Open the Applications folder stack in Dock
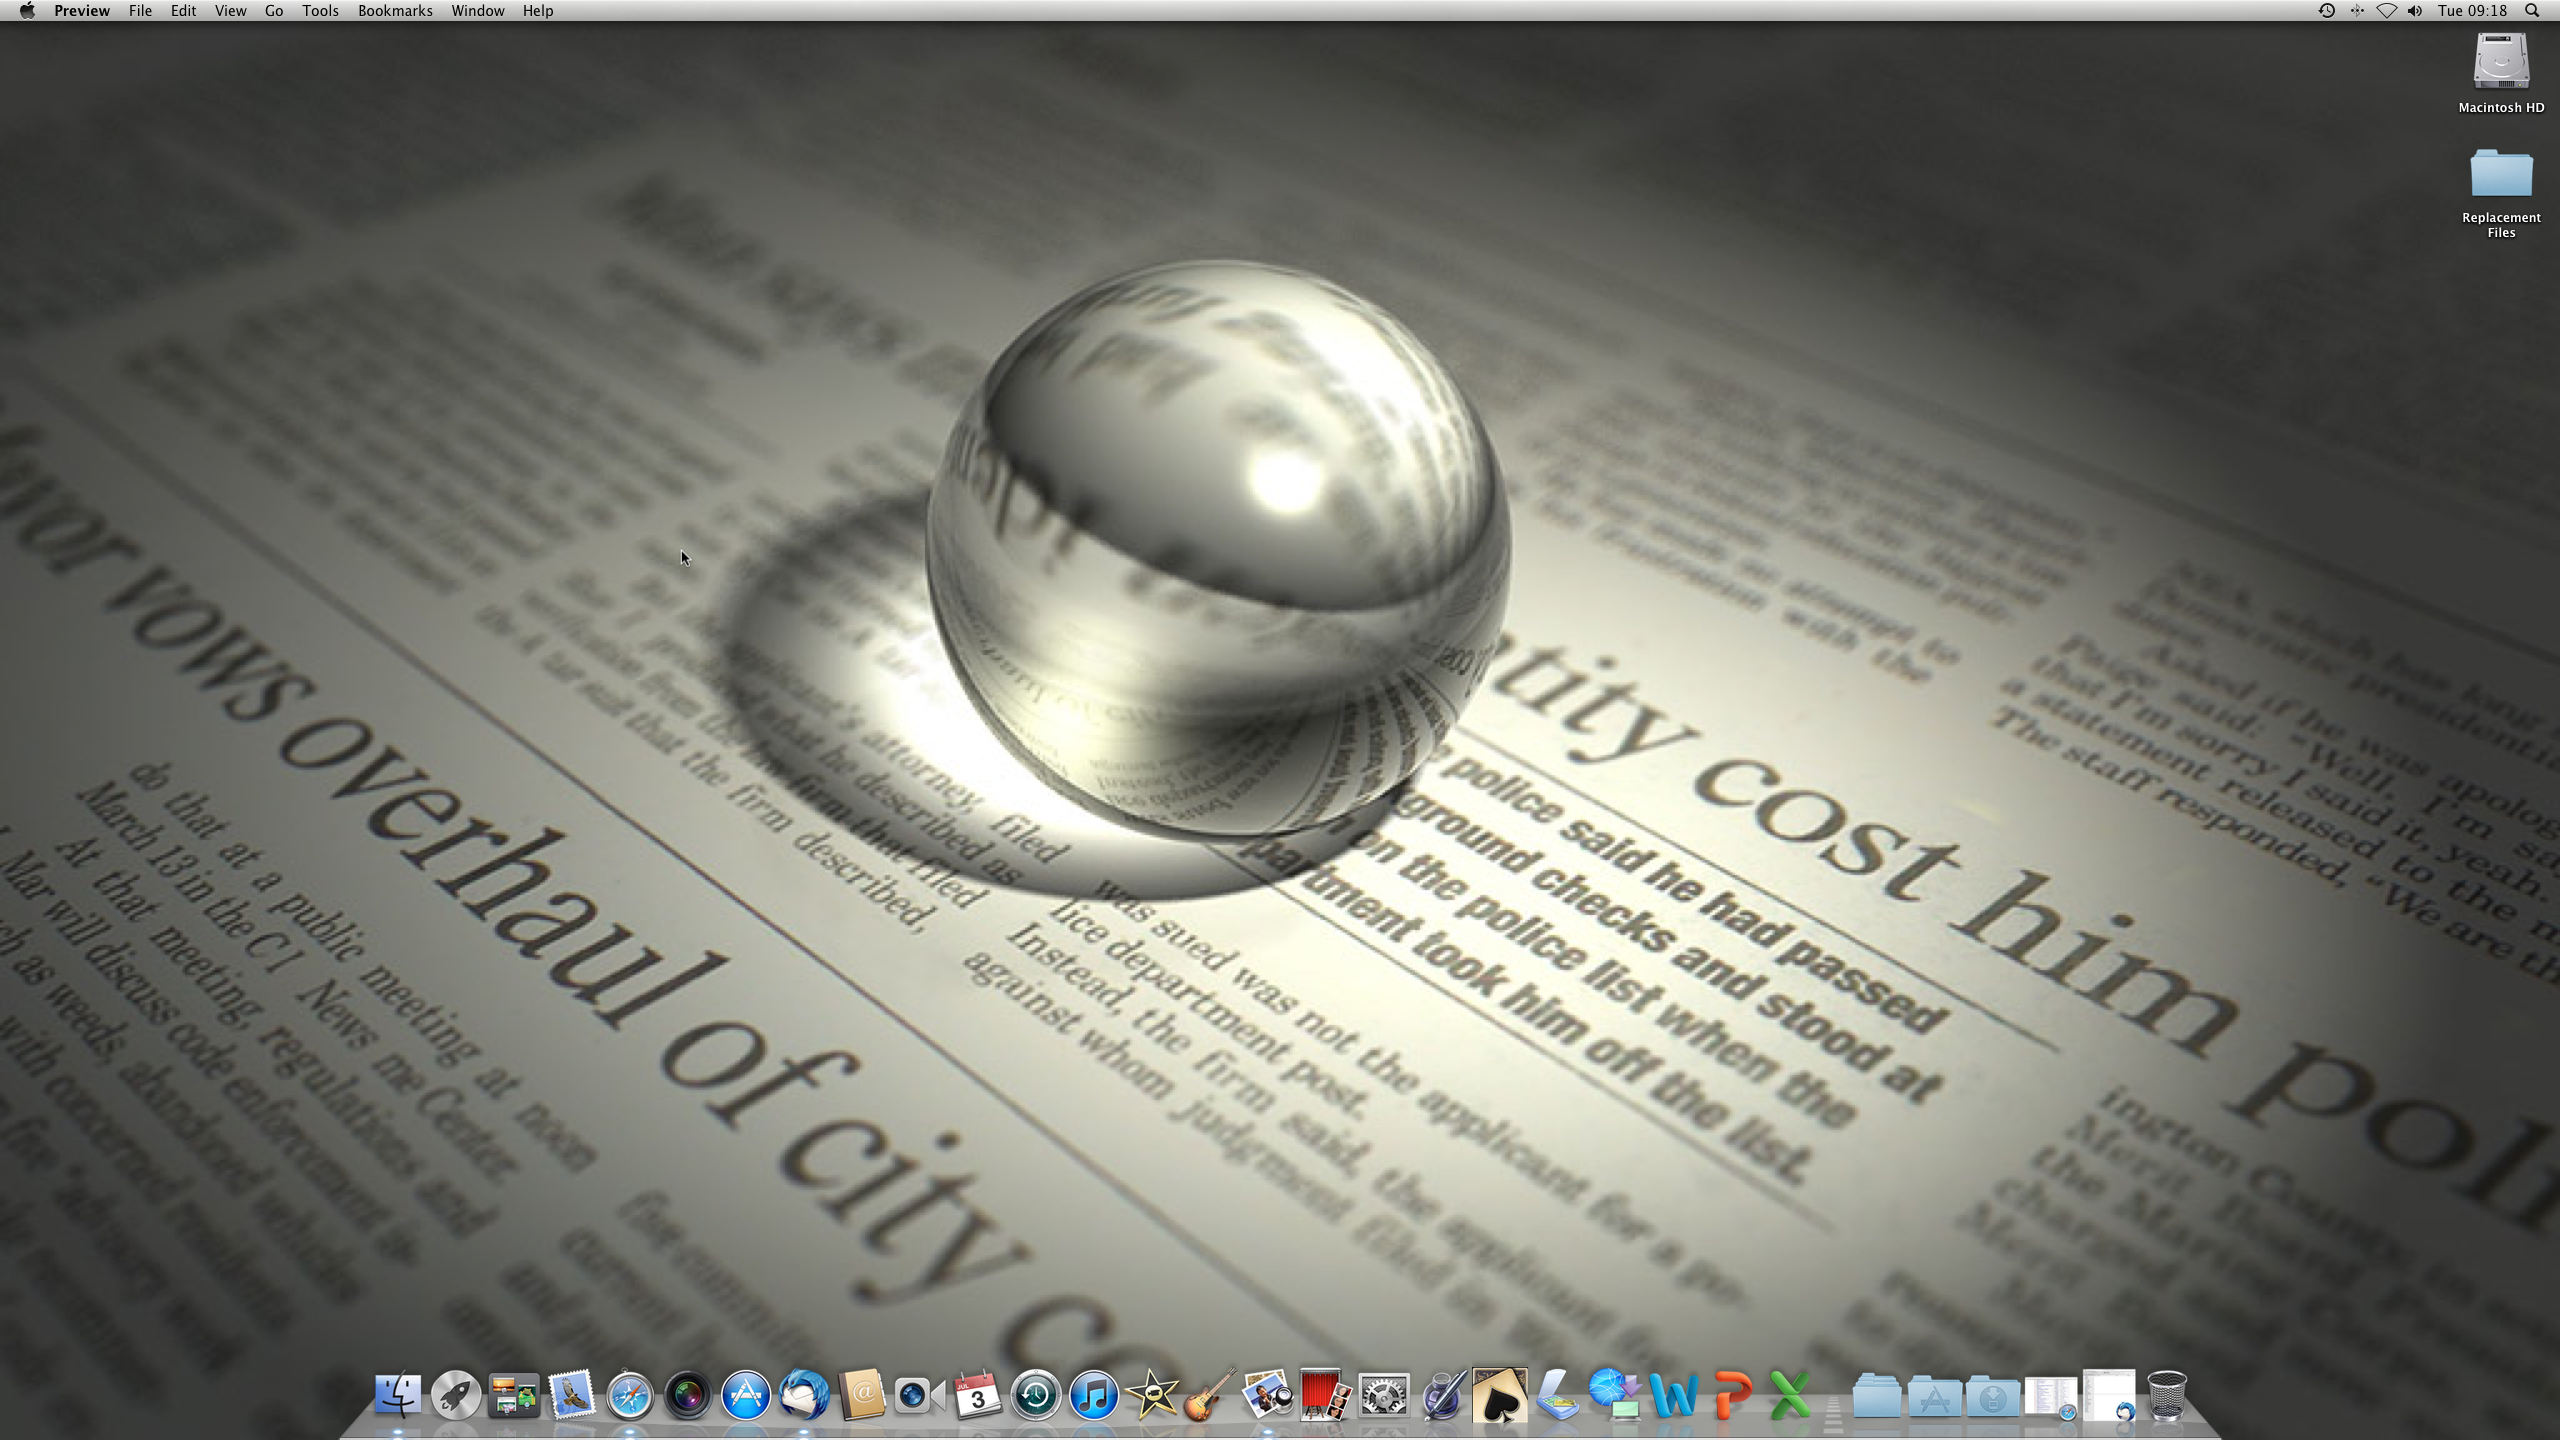The width and height of the screenshot is (2560, 1440). [x=1934, y=1395]
